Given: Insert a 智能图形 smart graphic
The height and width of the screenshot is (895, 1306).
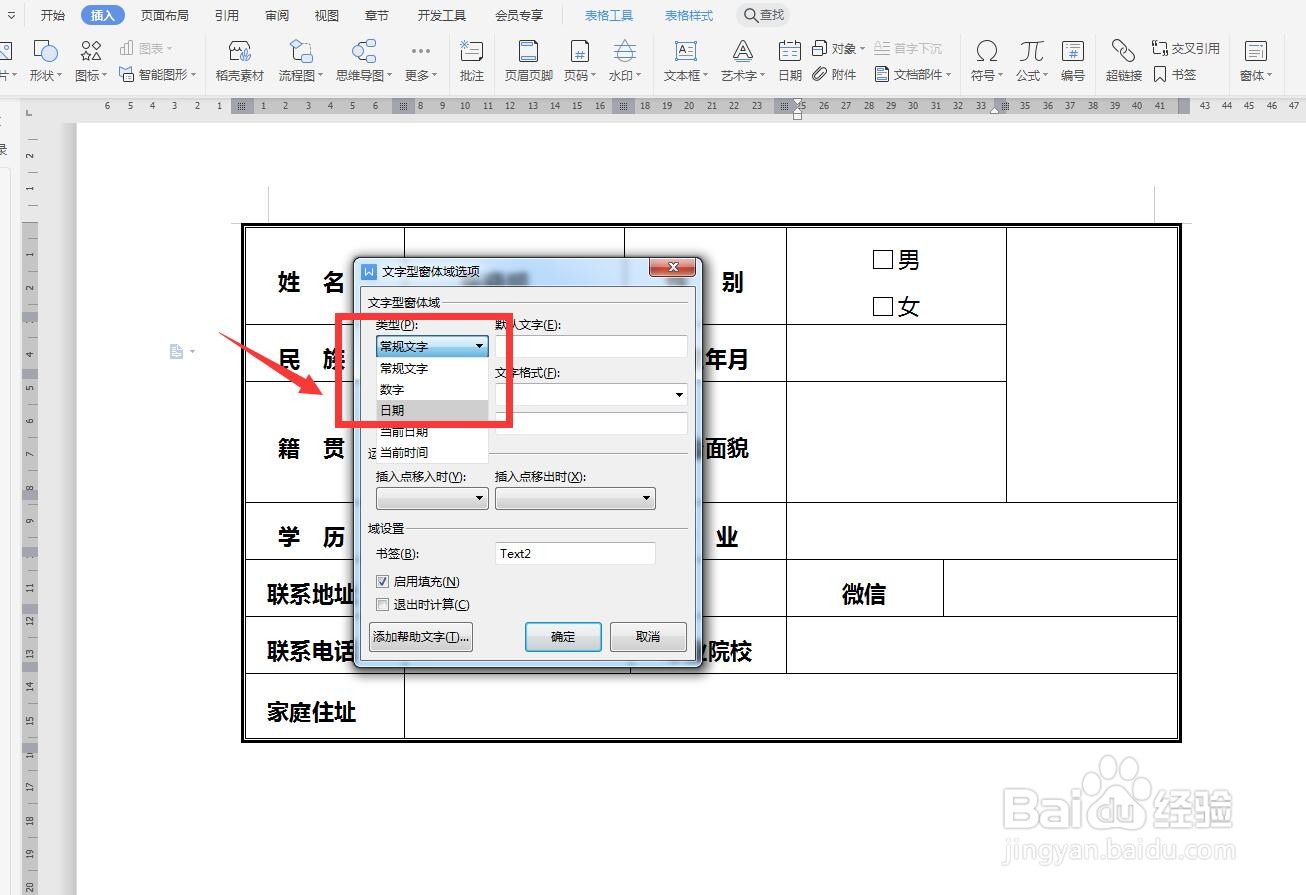Looking at the screenshot, I should 156,75.
